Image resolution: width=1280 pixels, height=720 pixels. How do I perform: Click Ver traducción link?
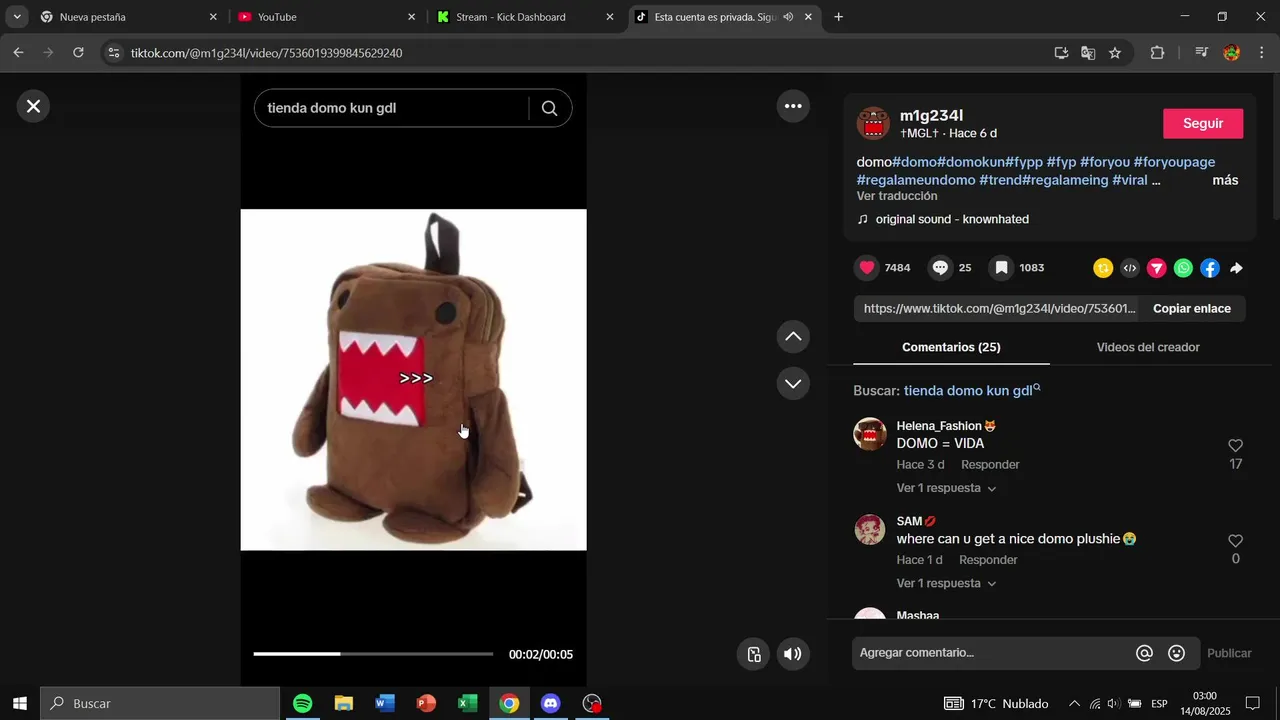pos(897,196)
